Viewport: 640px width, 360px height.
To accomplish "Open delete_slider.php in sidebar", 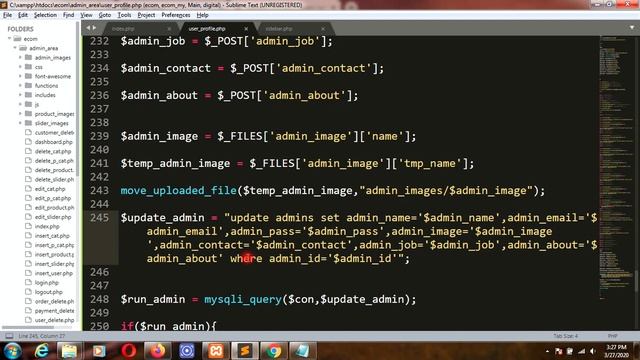I will (54, 180).
